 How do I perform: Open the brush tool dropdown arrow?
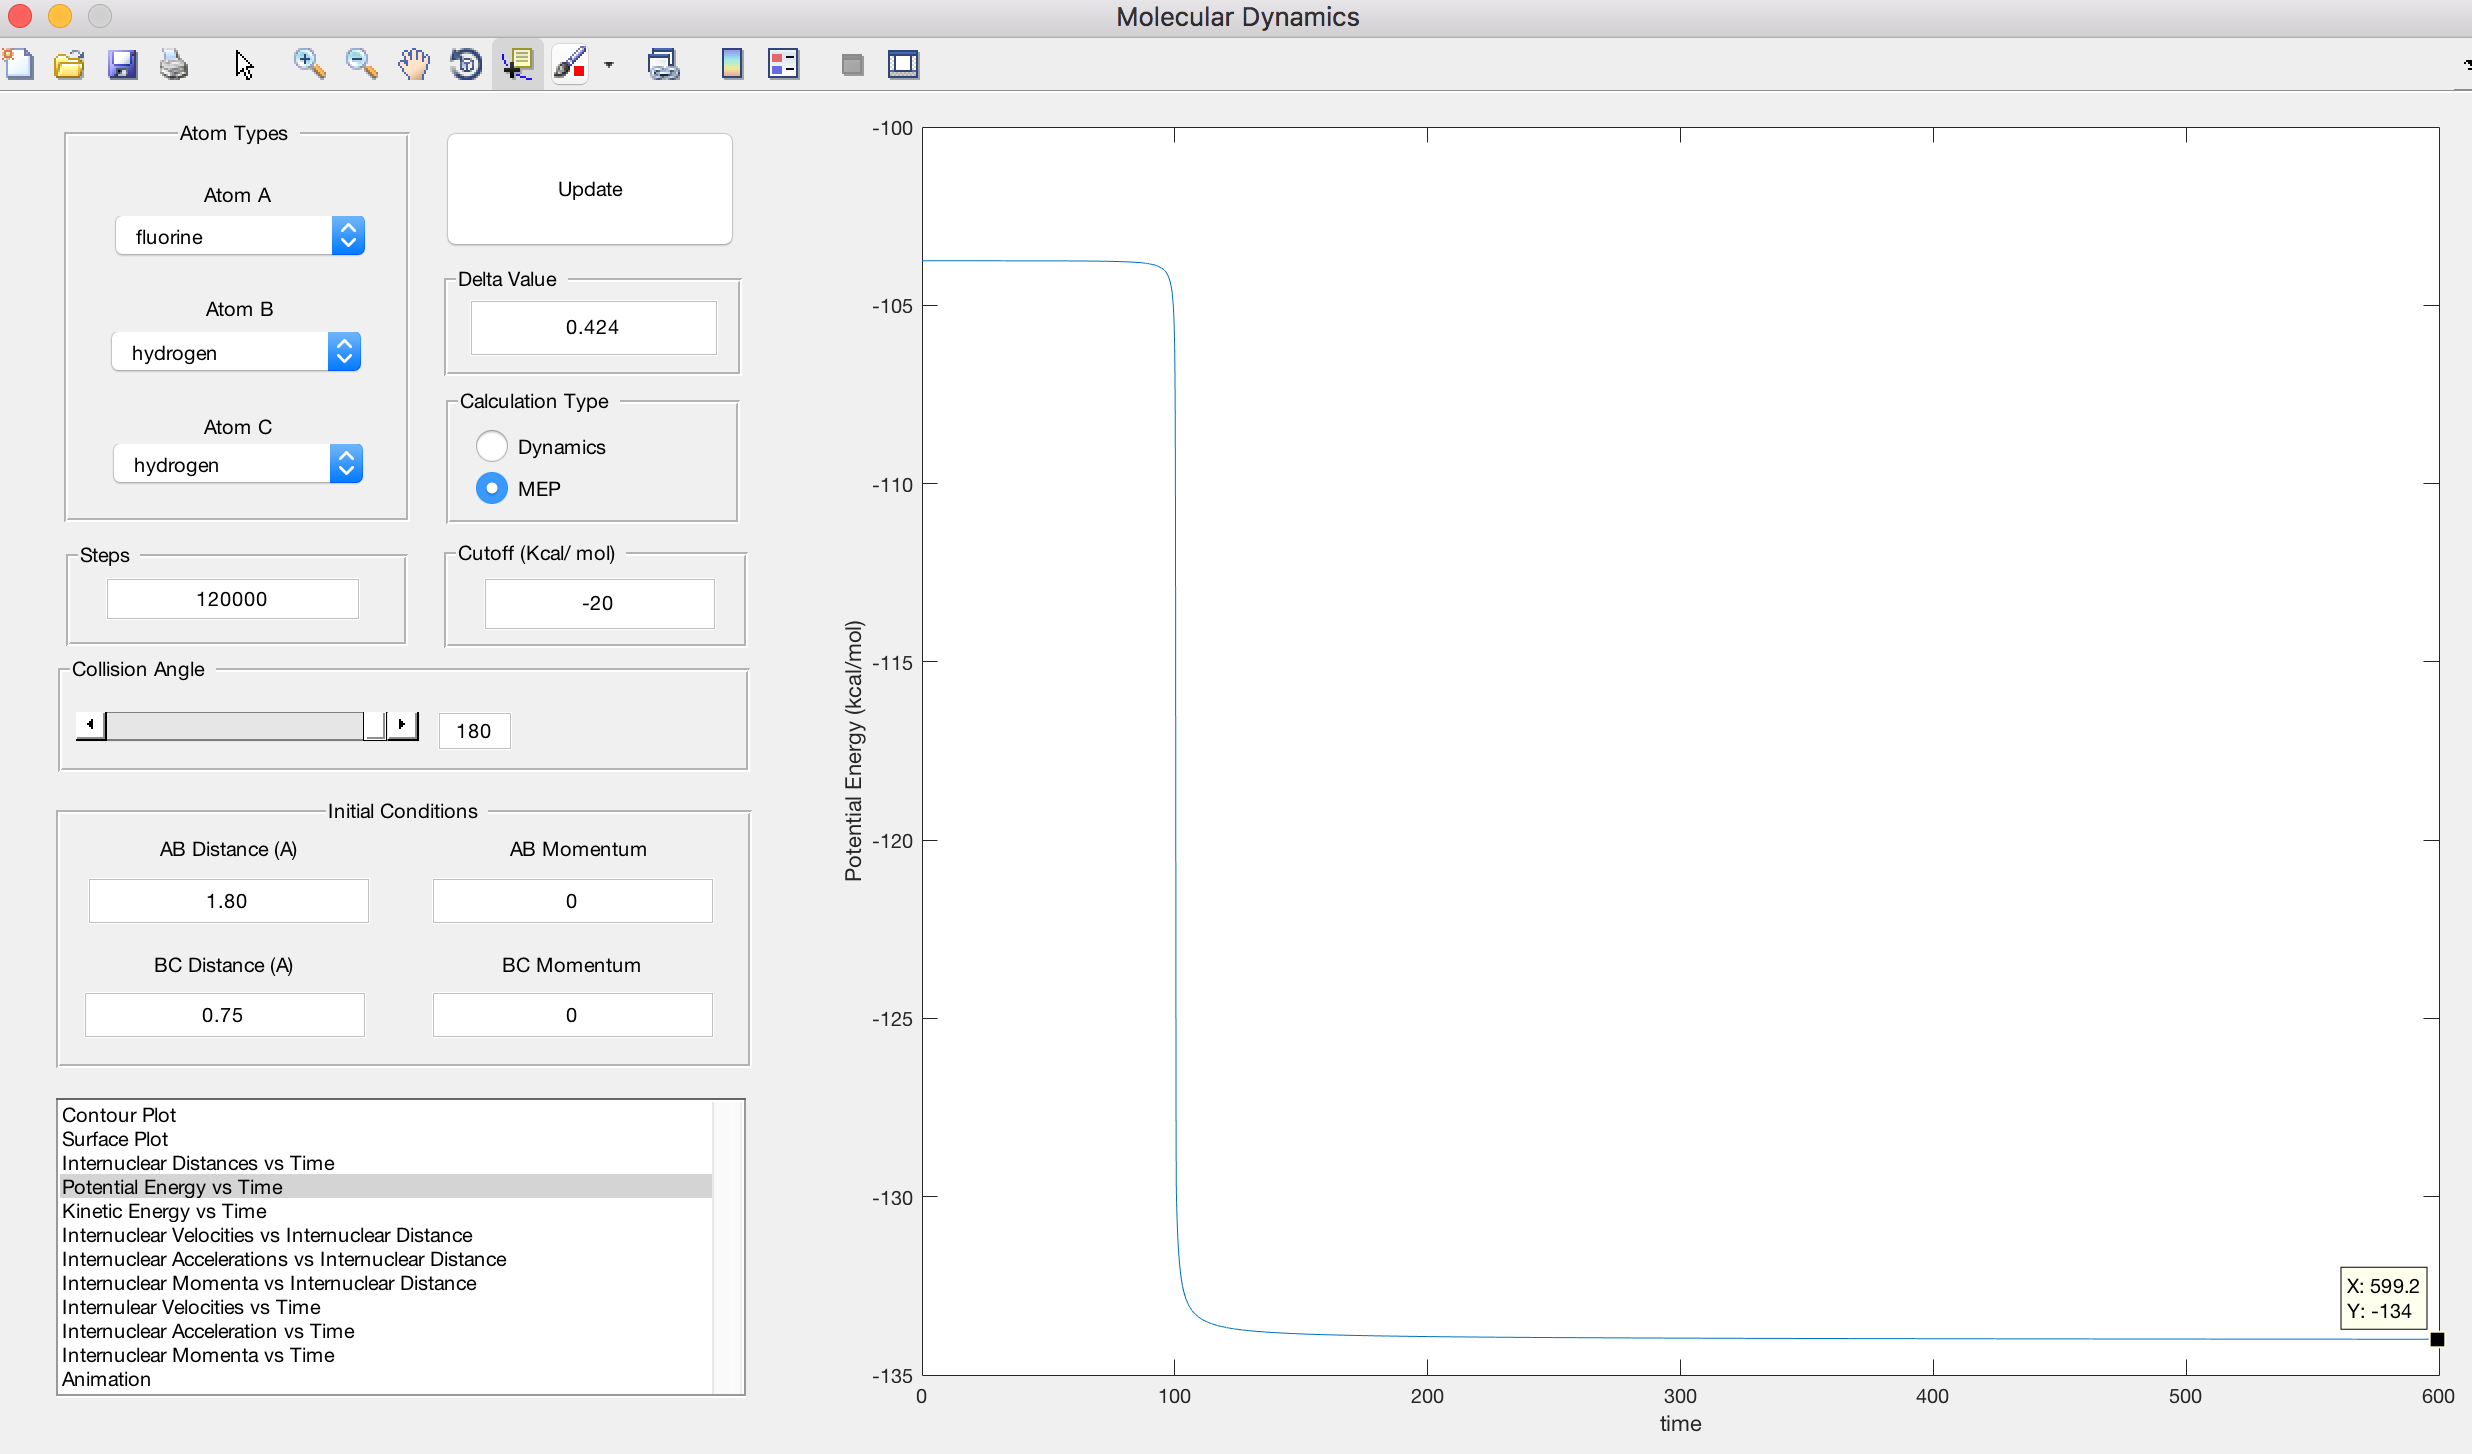pyautogui.click(x=609, y=65)
